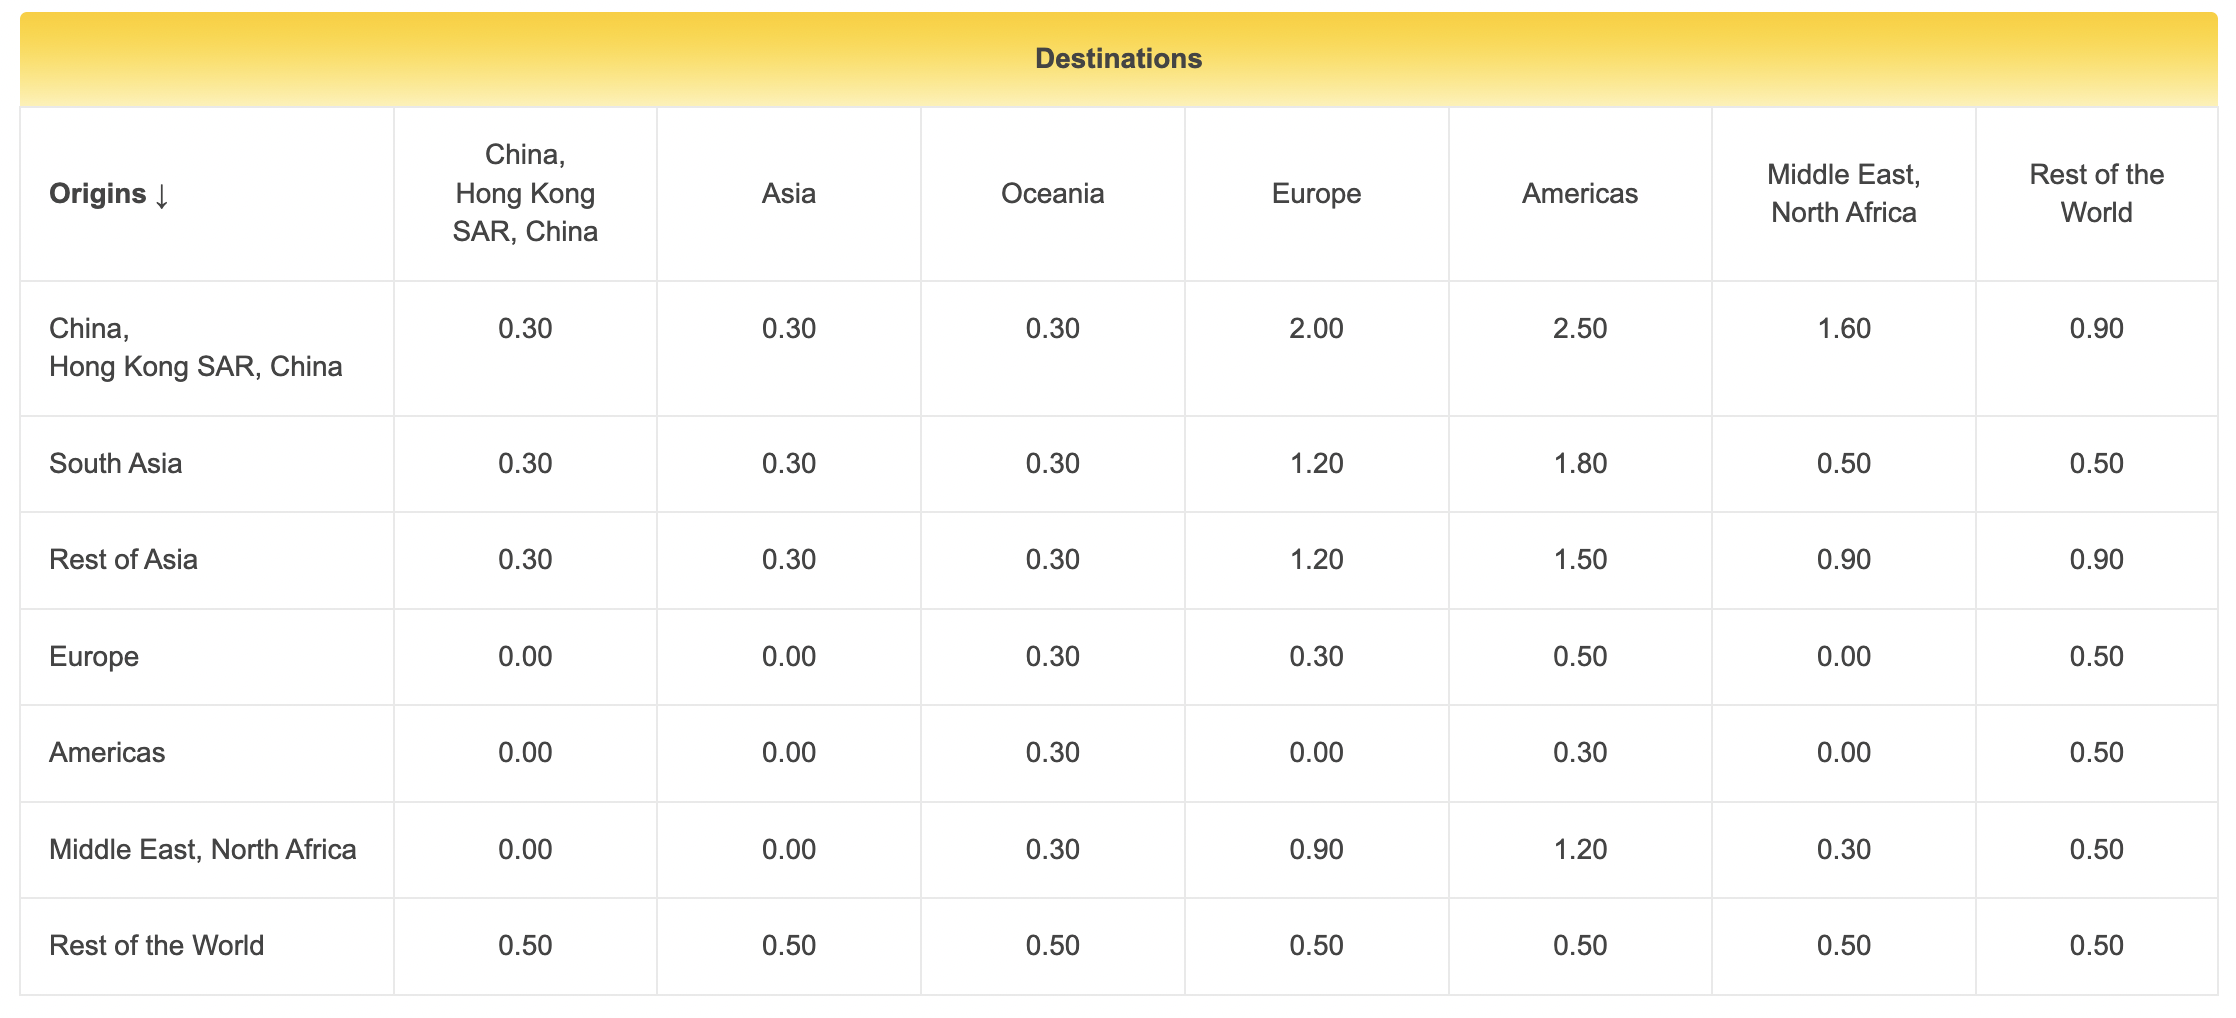This screenshot has height=1018, width=2236.
Task: Click 1.20 in Middle East row, Americas column
Action: pyautogui.click(x=1580, y=849)
